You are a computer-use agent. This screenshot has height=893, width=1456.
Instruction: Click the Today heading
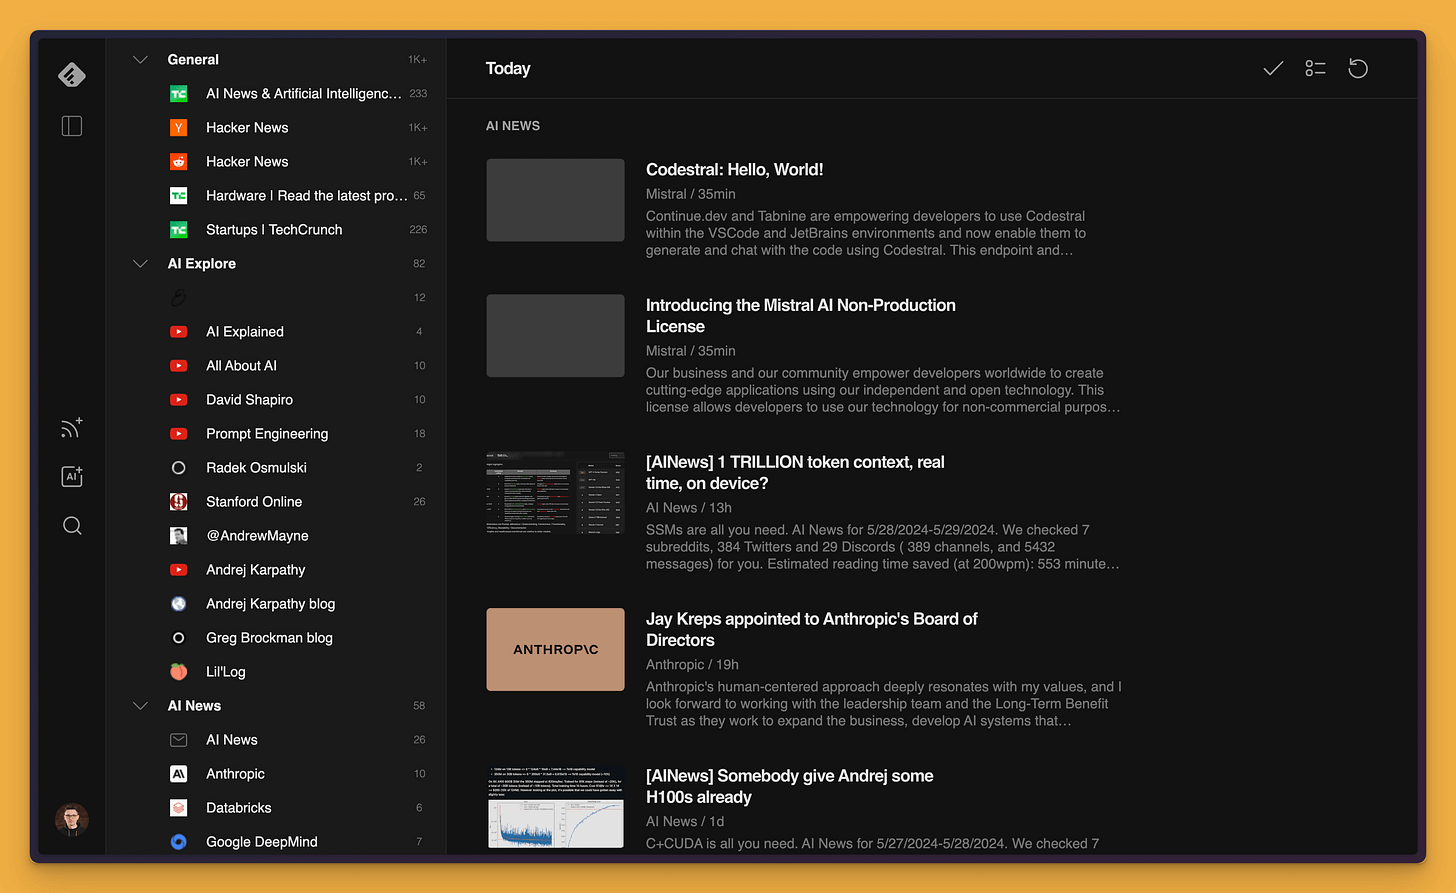tap(508, 69)
